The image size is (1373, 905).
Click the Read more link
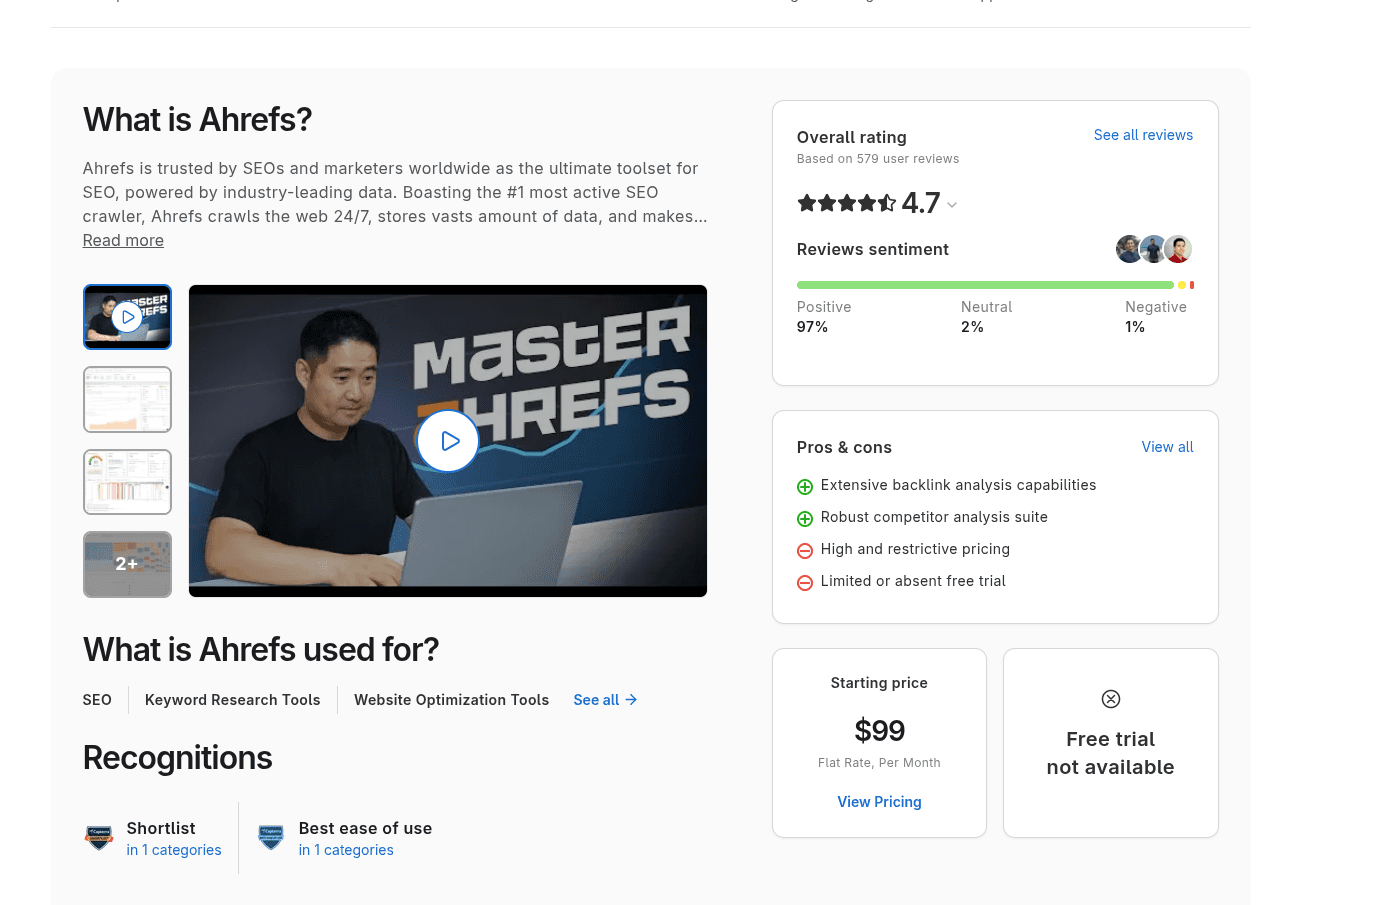pos(123,240)
